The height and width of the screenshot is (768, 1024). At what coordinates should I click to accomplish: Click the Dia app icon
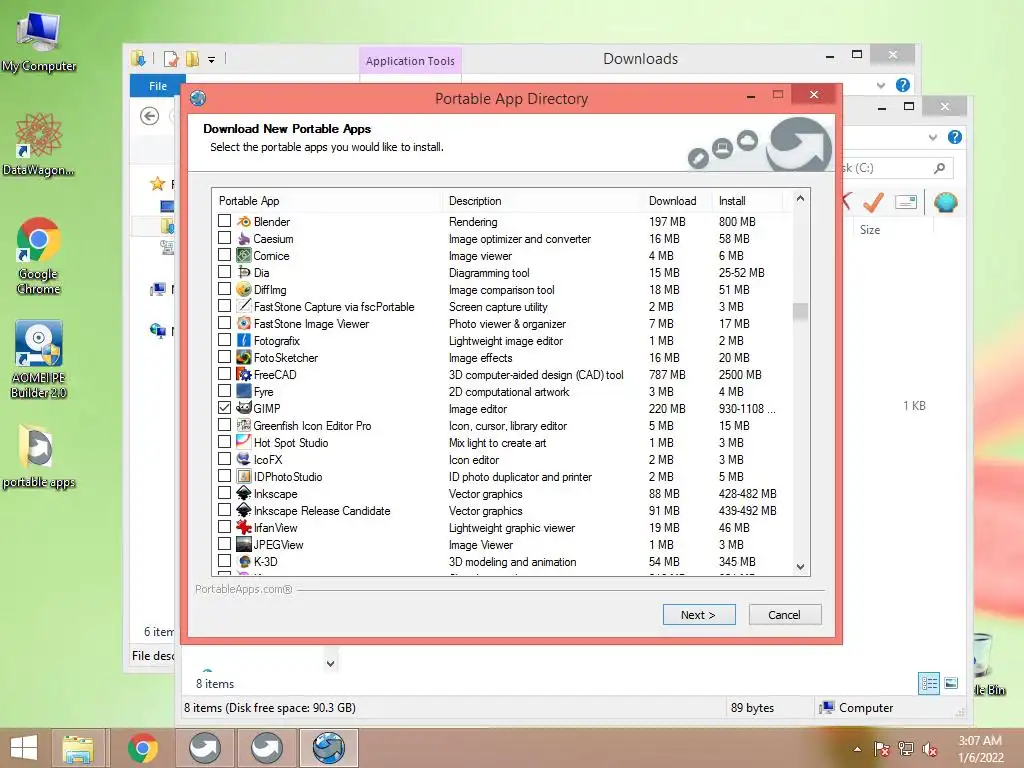click(244, 272)
